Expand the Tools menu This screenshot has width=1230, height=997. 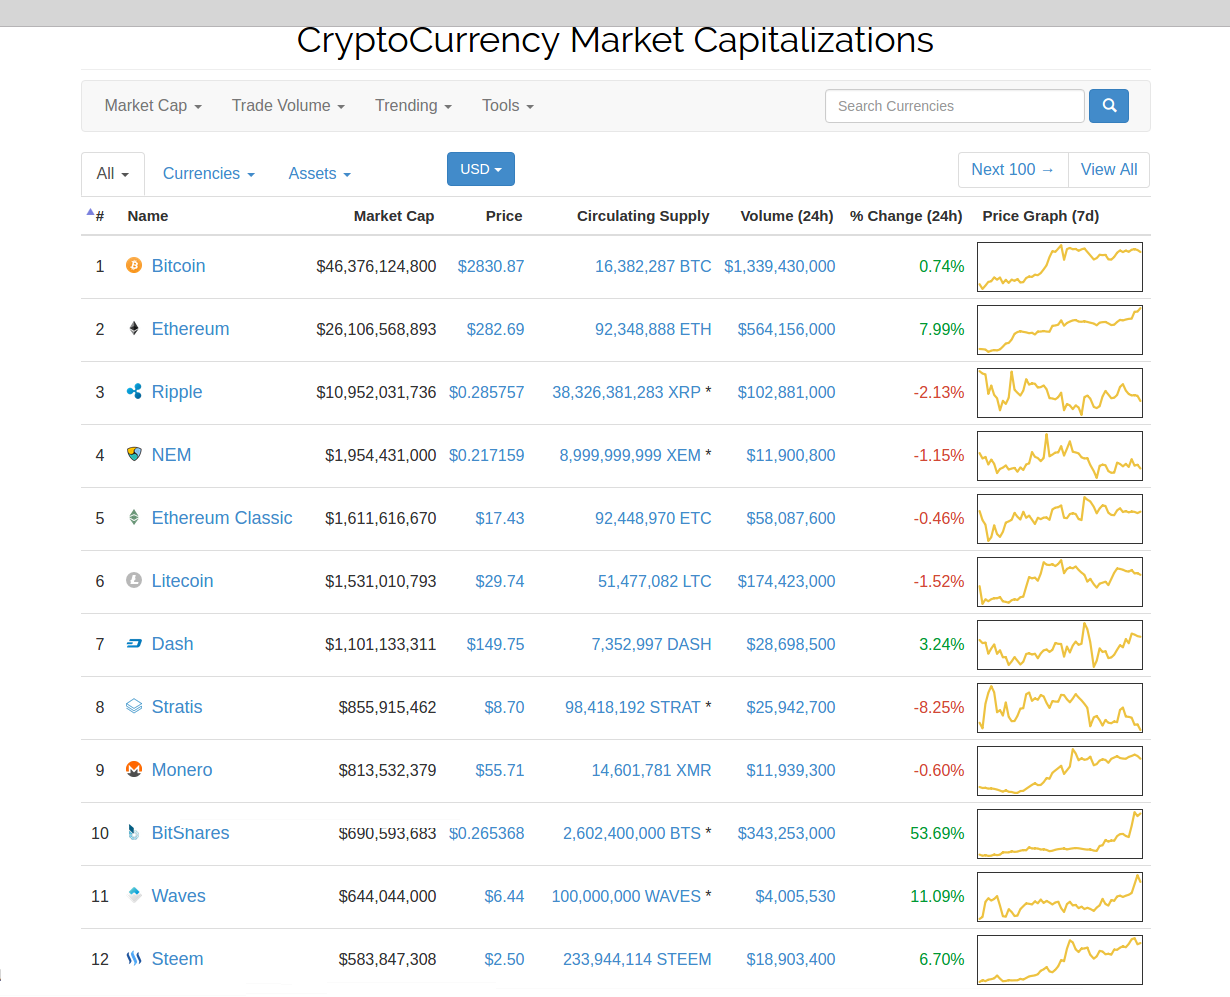pos(508,106)
